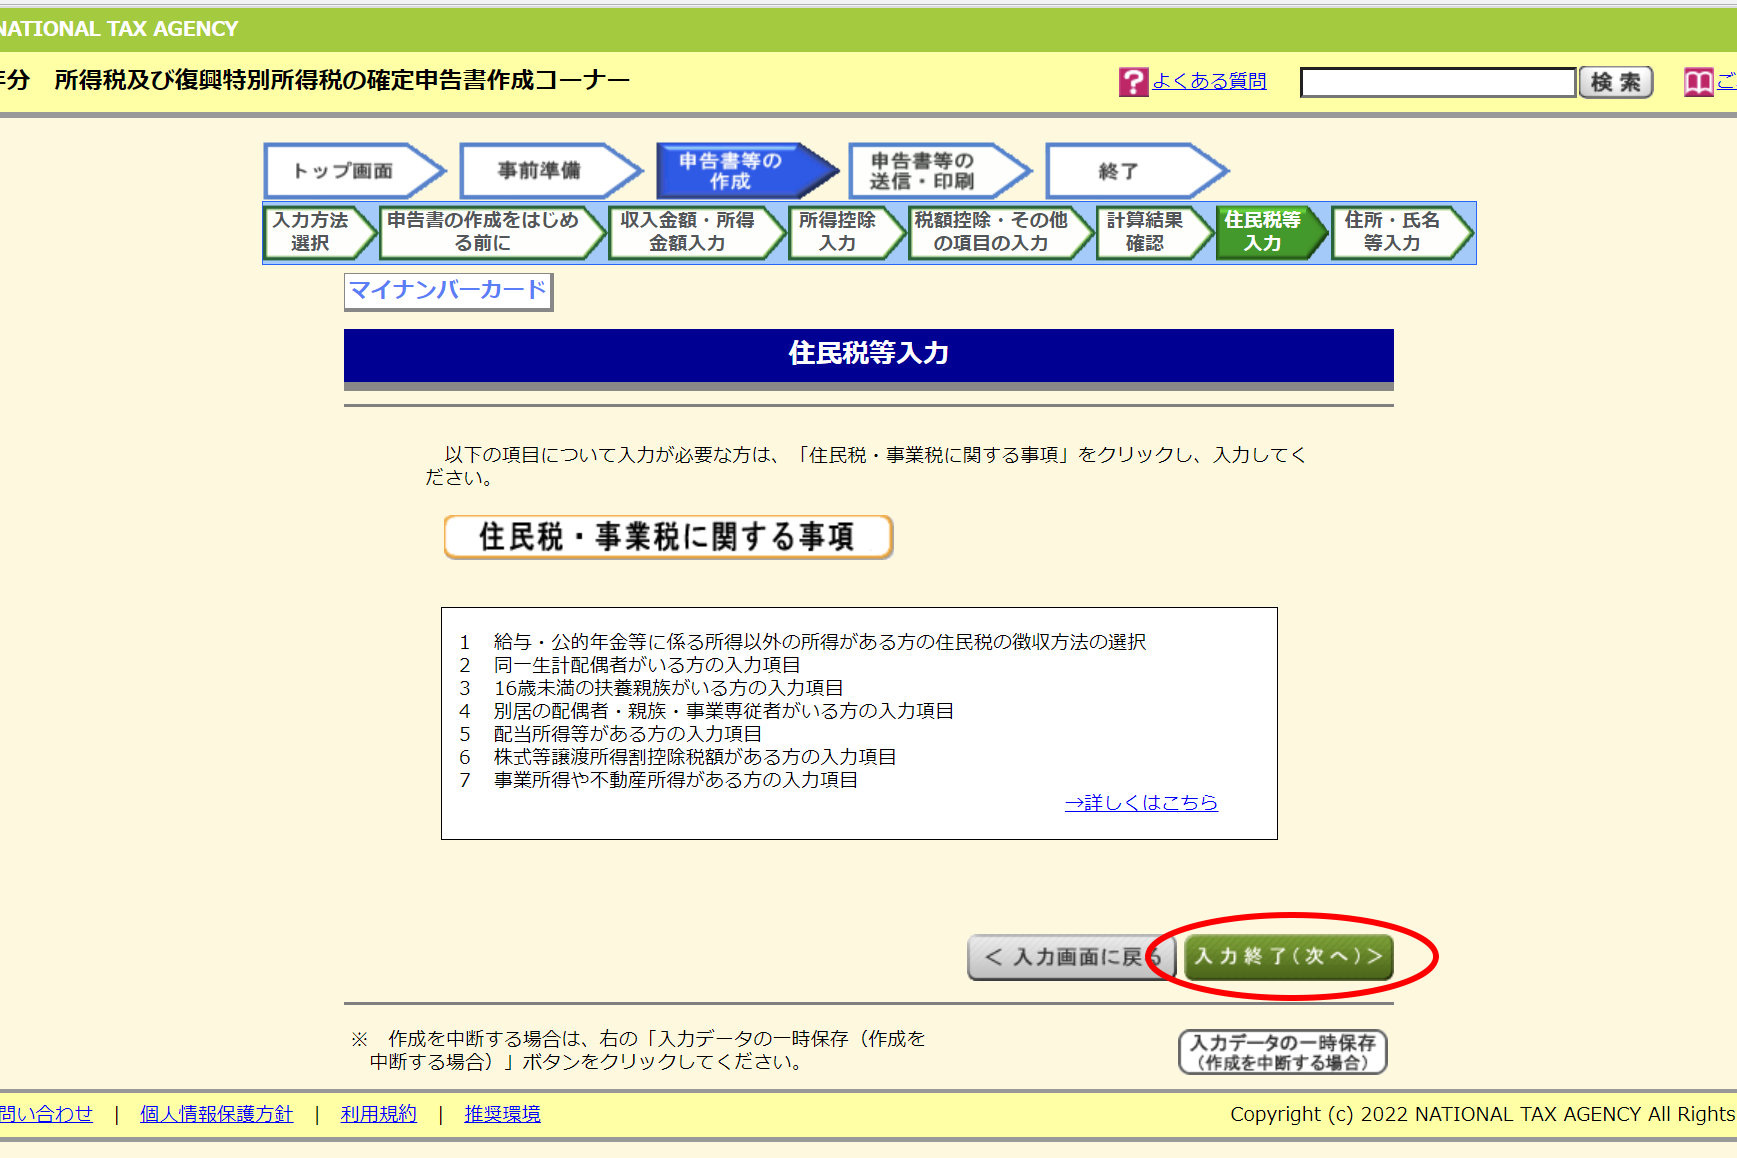Open 住民税・事業税に関する事項 button

(668, 537)
